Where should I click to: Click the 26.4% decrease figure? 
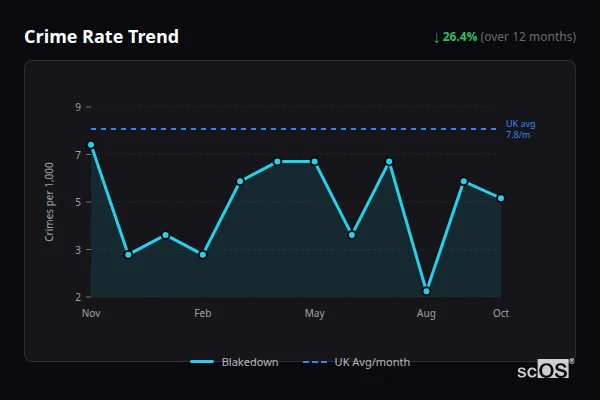point(460,37)
